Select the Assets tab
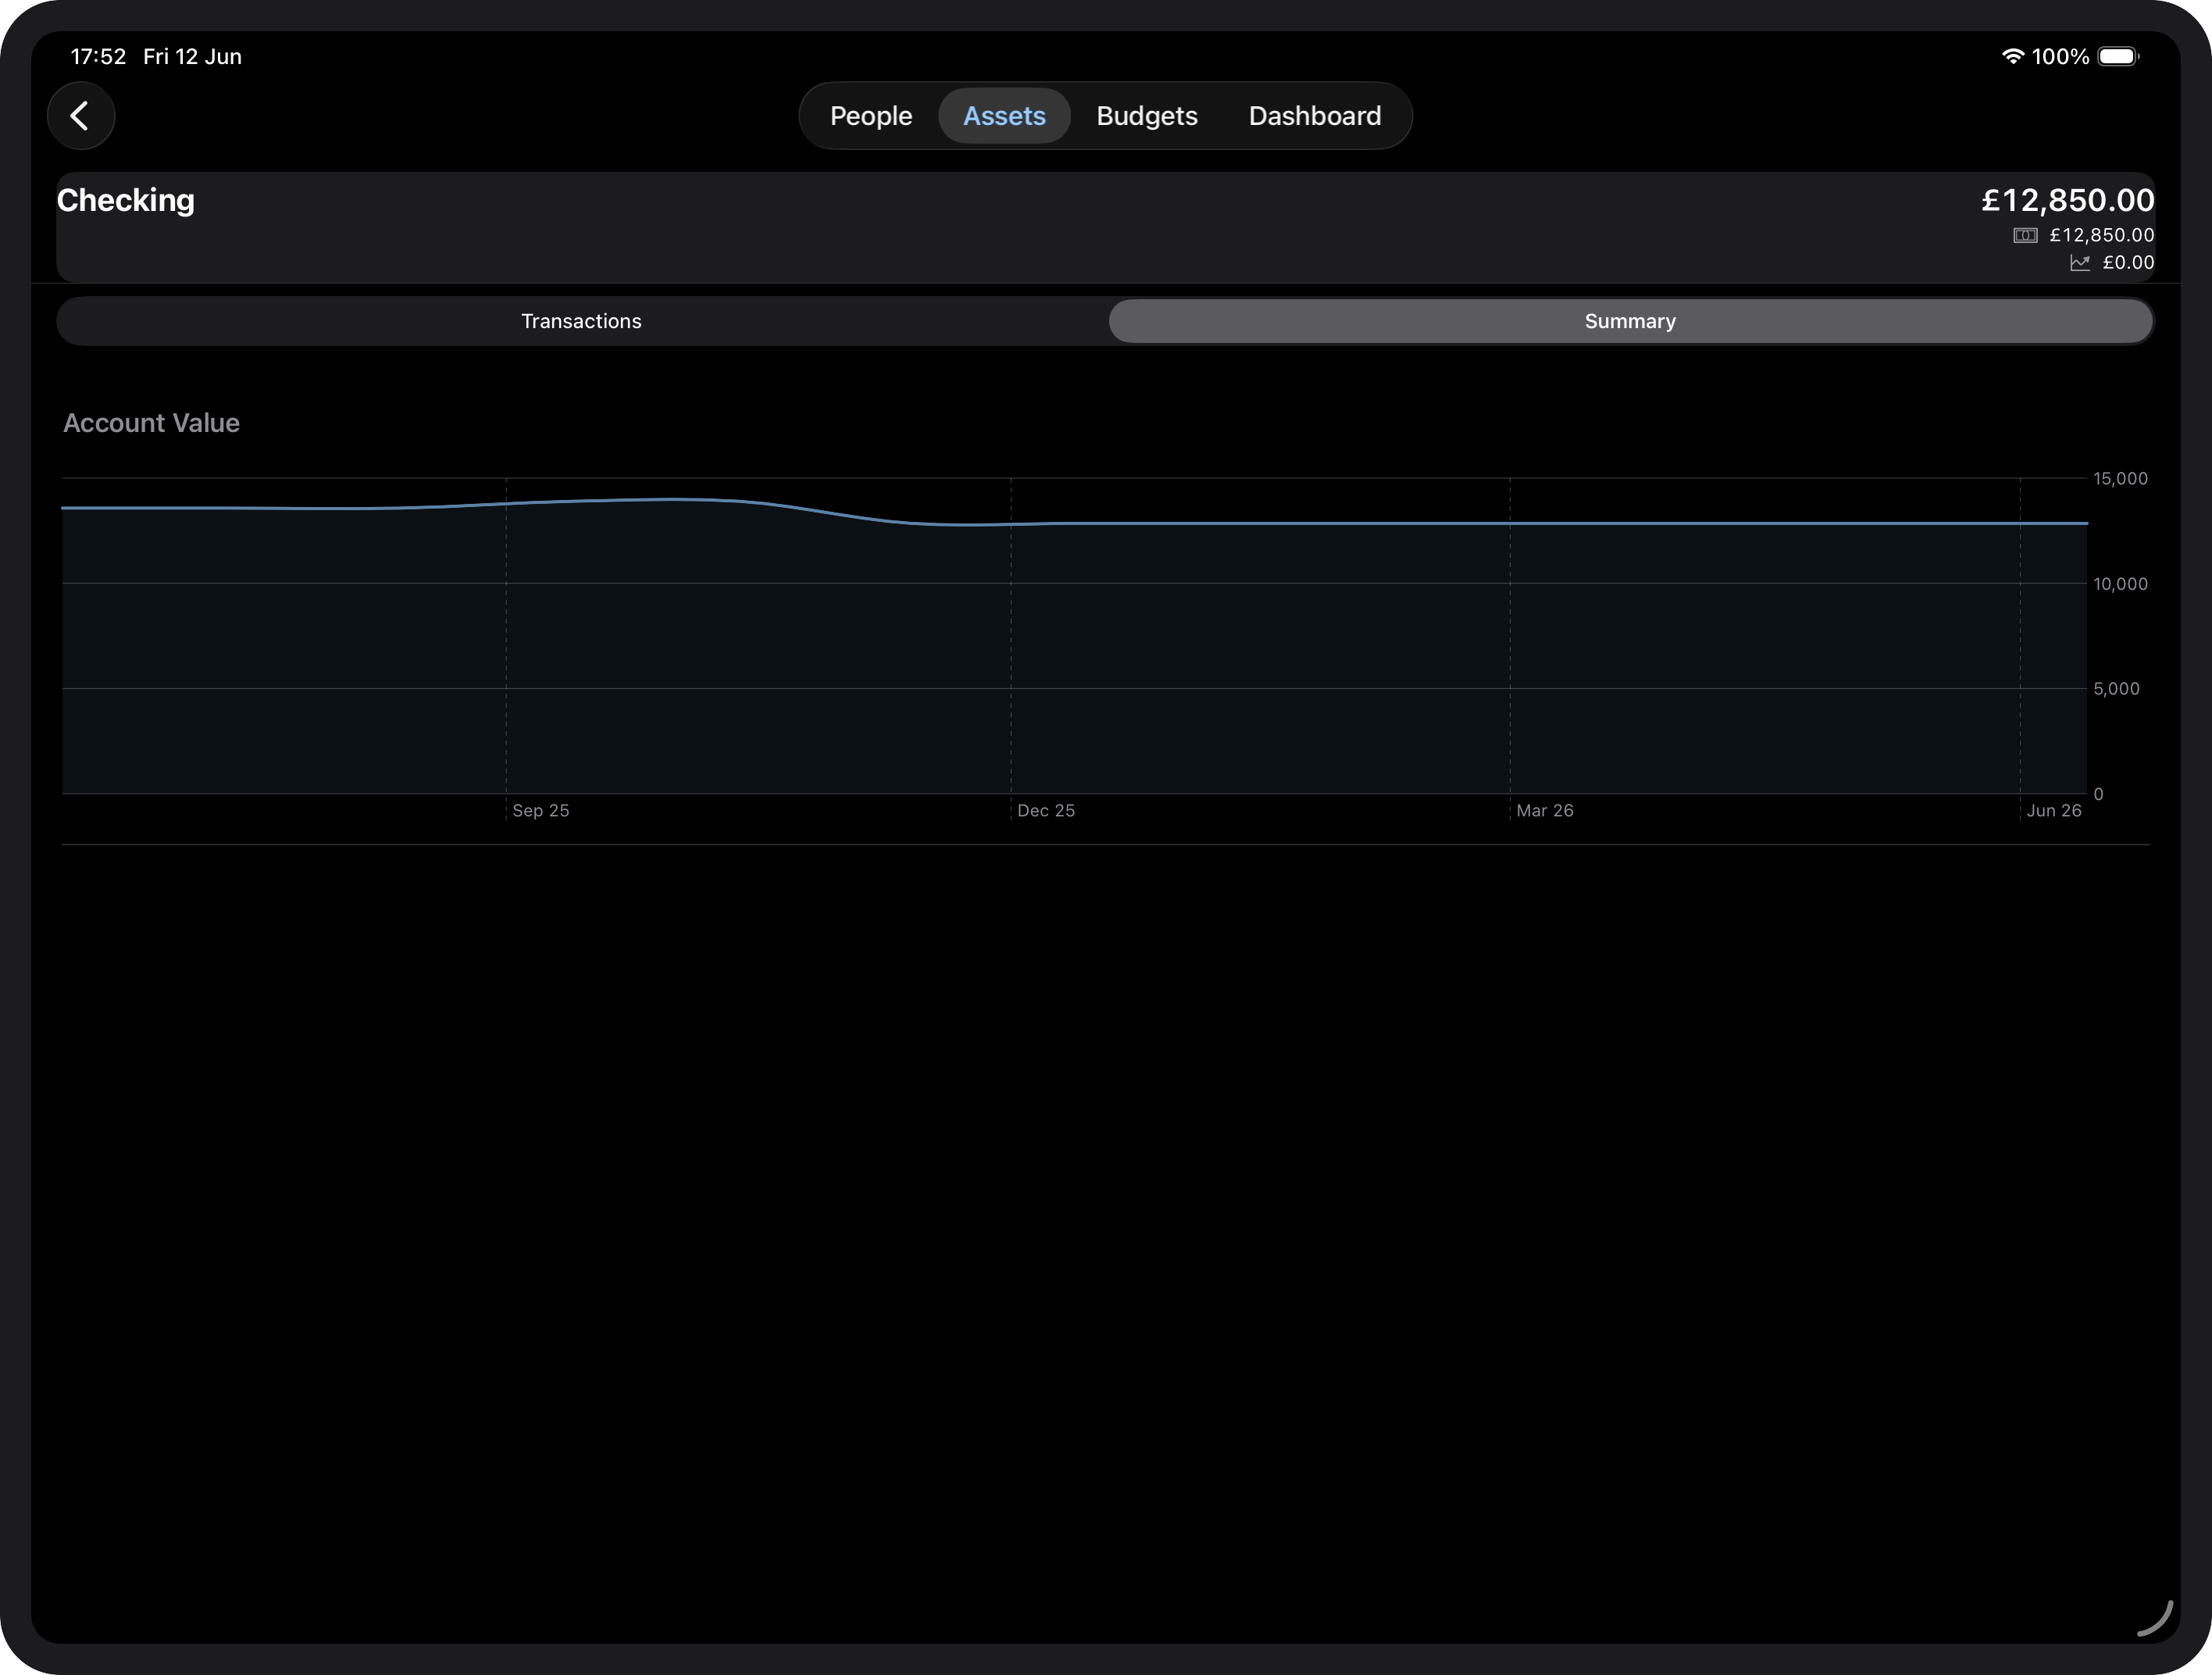The height and width of the screenshot is (1675, 2212). click(x=1004, y=116)
